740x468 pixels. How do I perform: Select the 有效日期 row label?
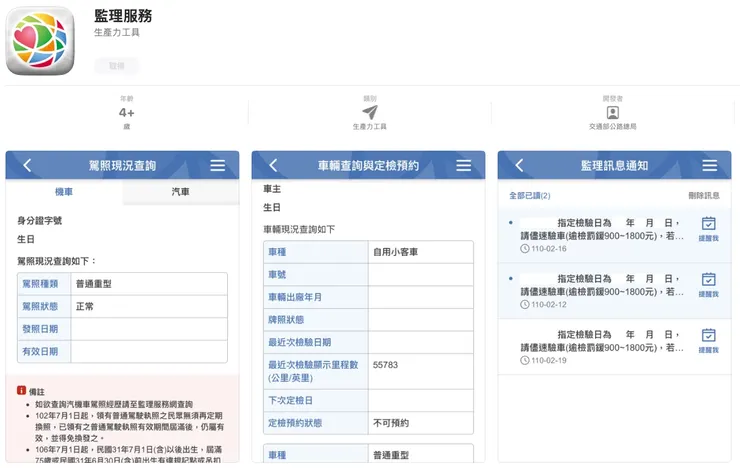[x=40, y=351]
